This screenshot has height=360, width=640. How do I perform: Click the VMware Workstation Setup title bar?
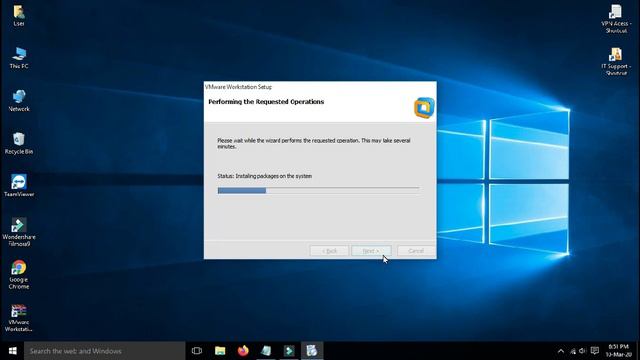click(x=320, y=87)
